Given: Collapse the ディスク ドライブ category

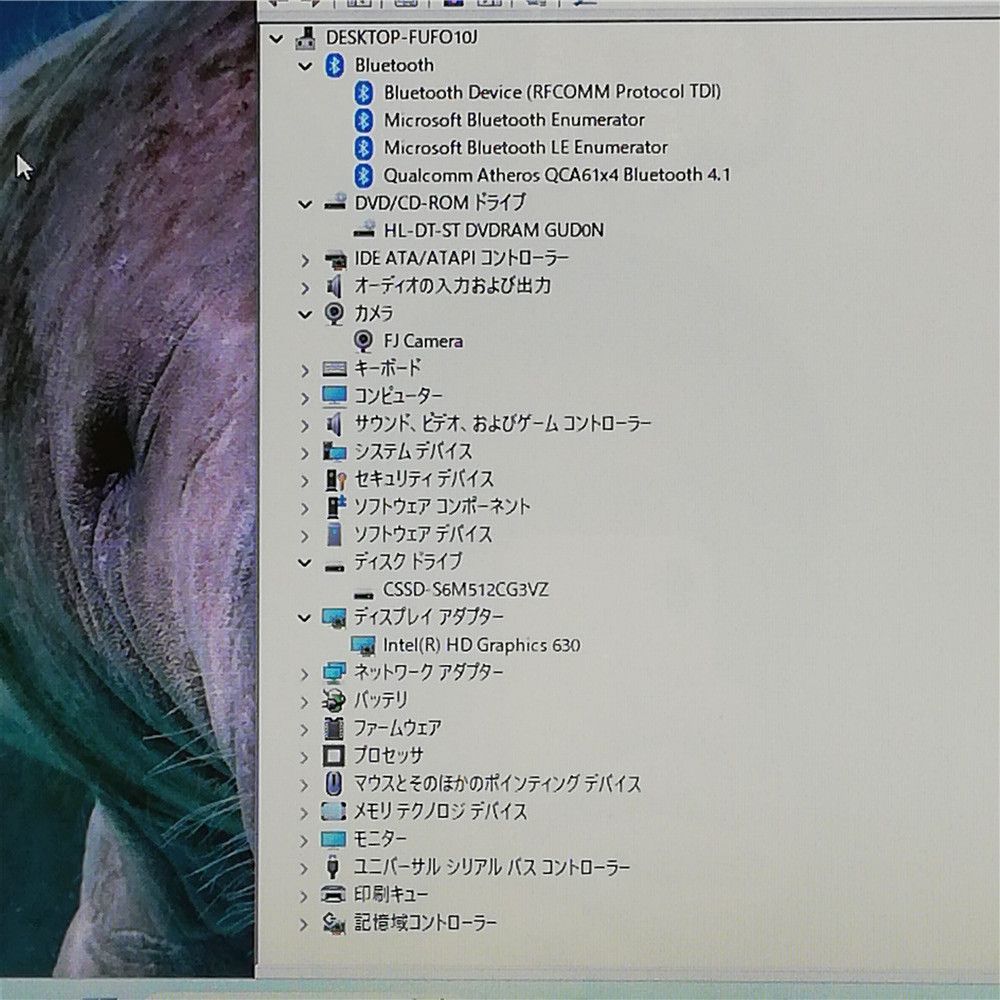Looking at the screenshot, I should coord(305,563).
